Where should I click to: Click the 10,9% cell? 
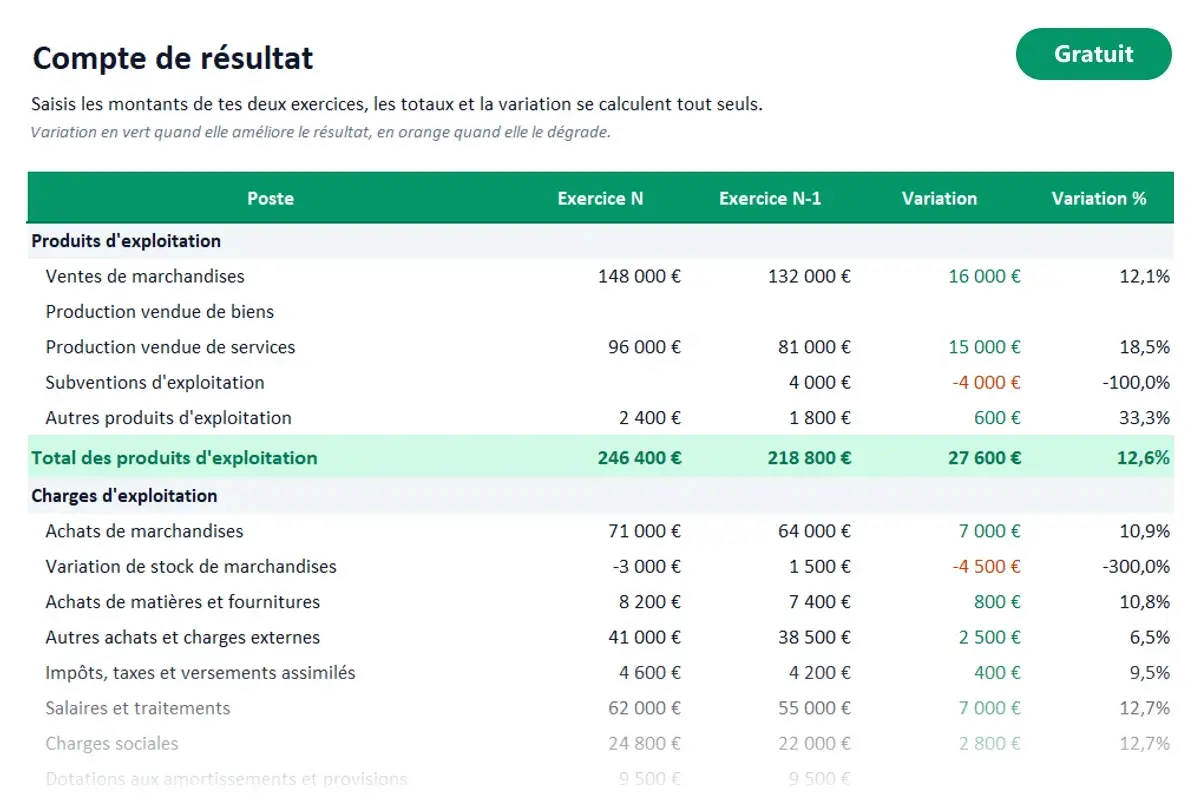(x=1144, y=531)
